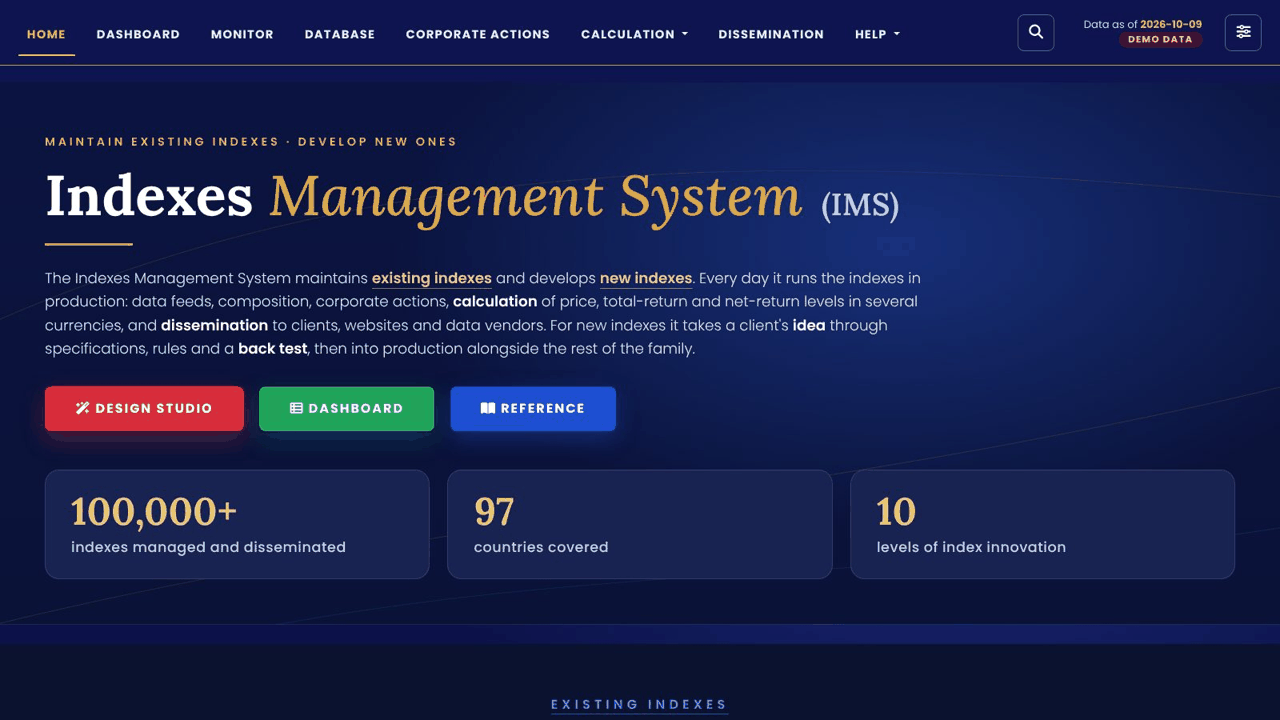This screenshot has height=720, width=1280.
Task: Click the magic wand icon on Design Studio
Action: [83, 408]
